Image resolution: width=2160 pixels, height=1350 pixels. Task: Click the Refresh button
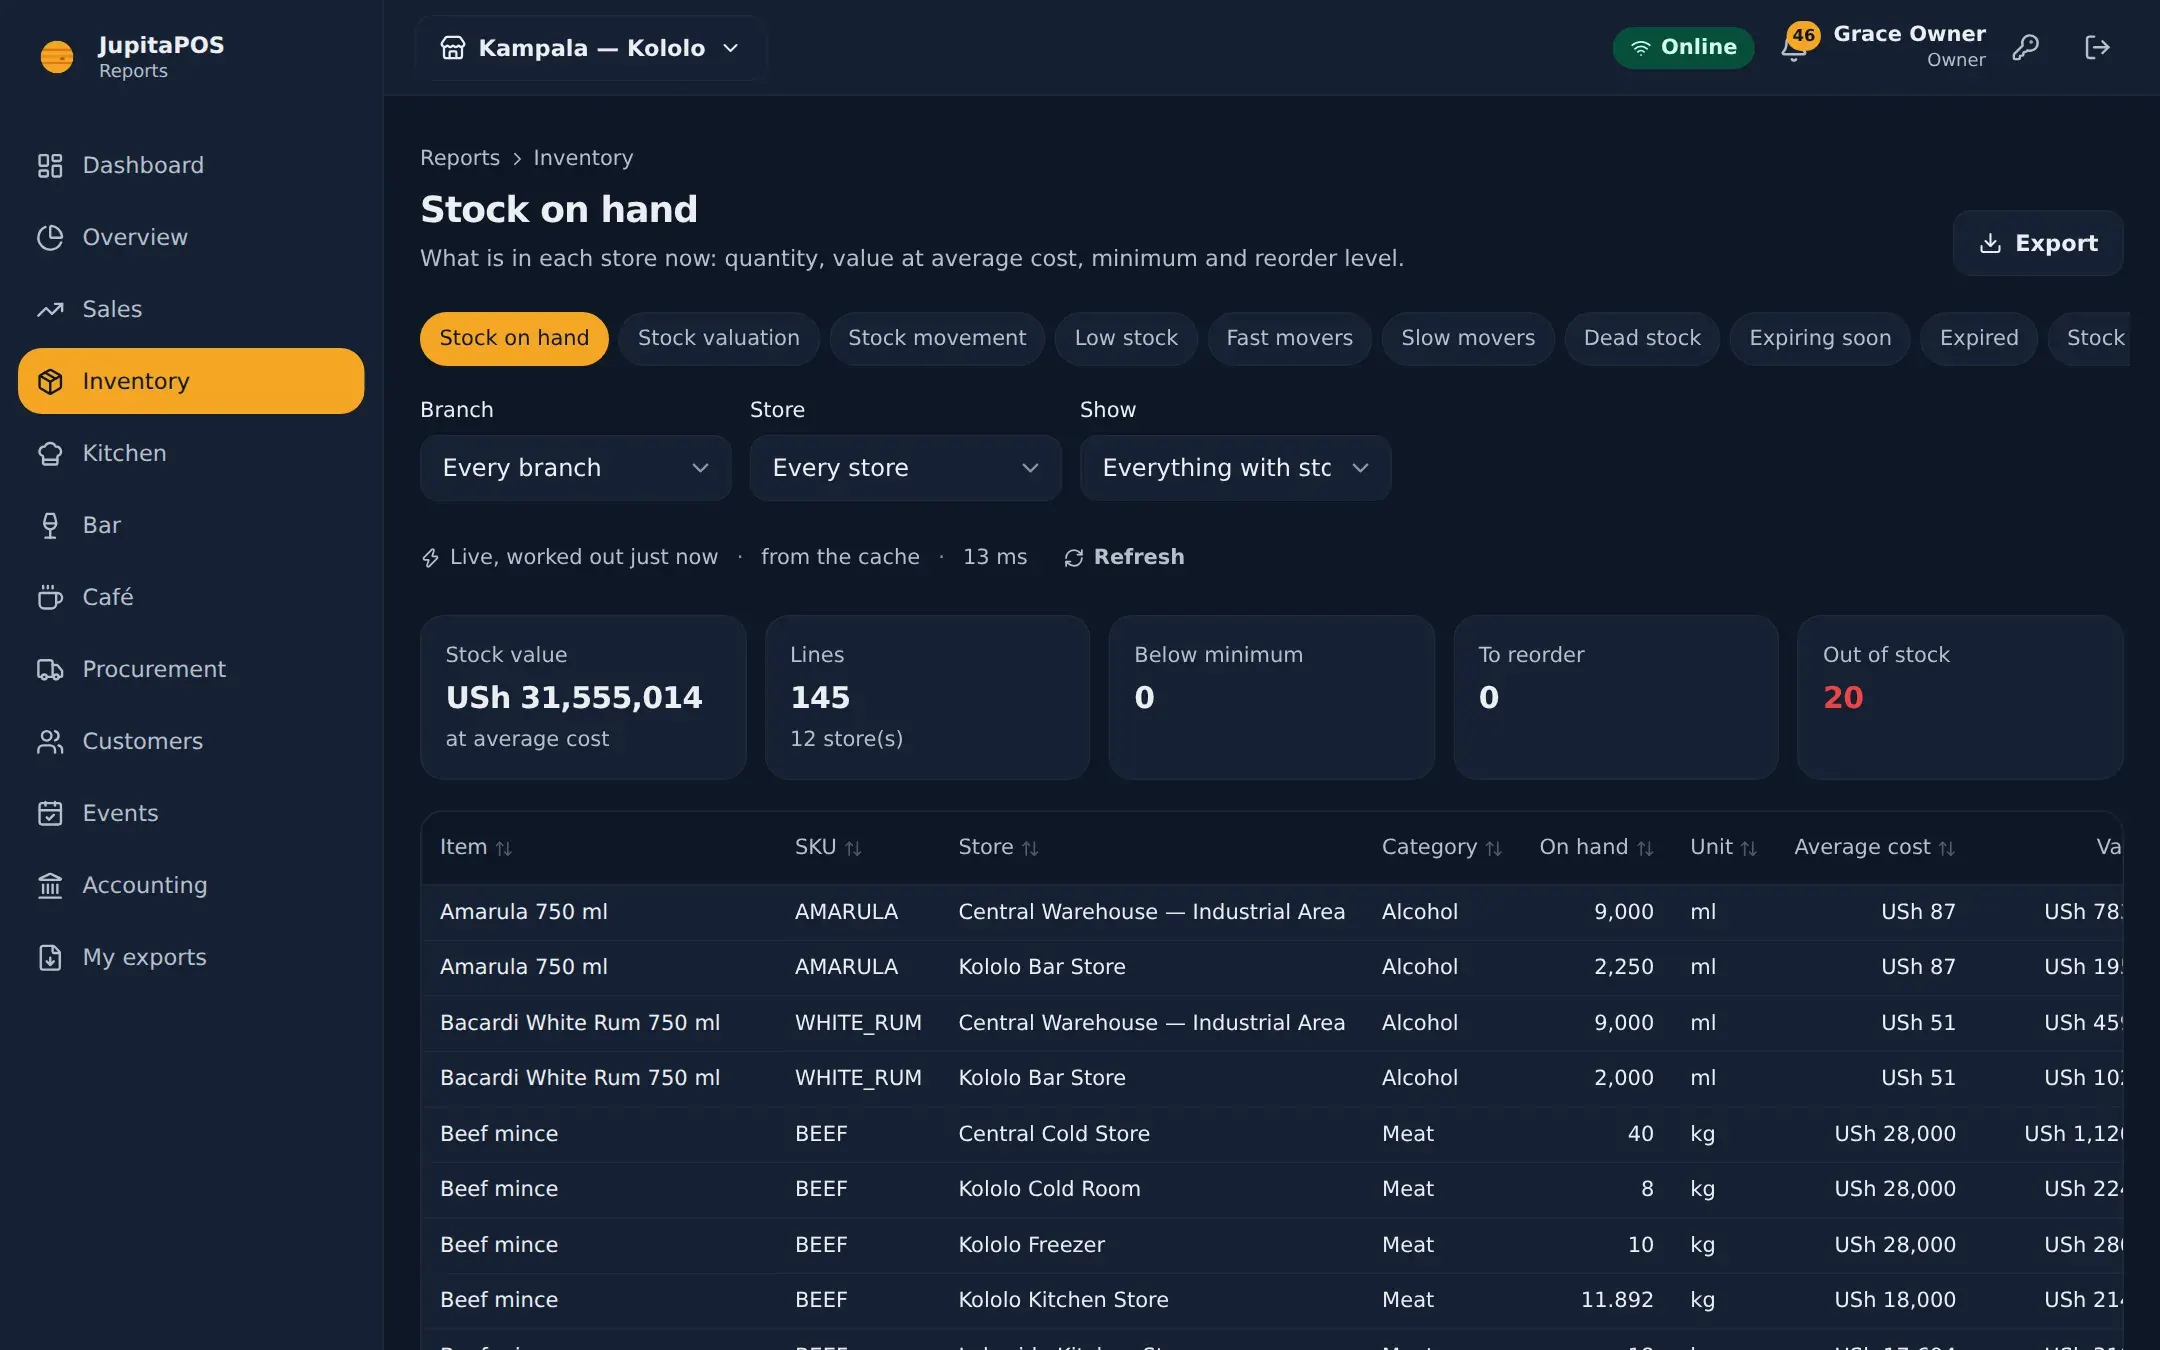1124,557
